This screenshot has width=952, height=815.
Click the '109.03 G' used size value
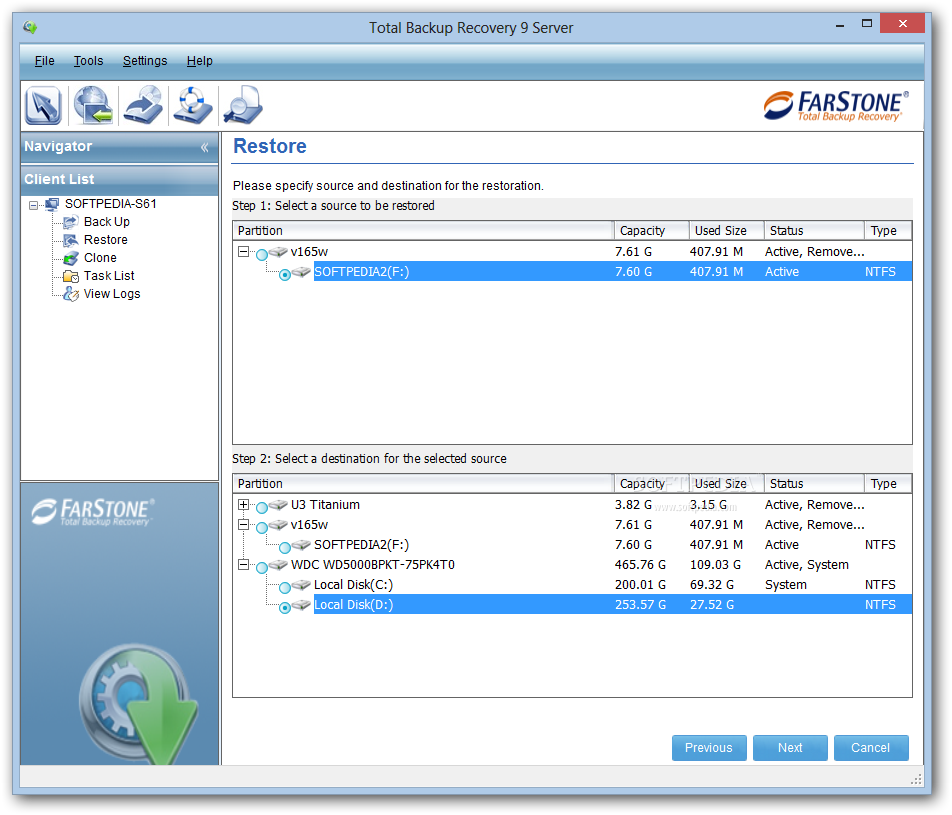716,565
